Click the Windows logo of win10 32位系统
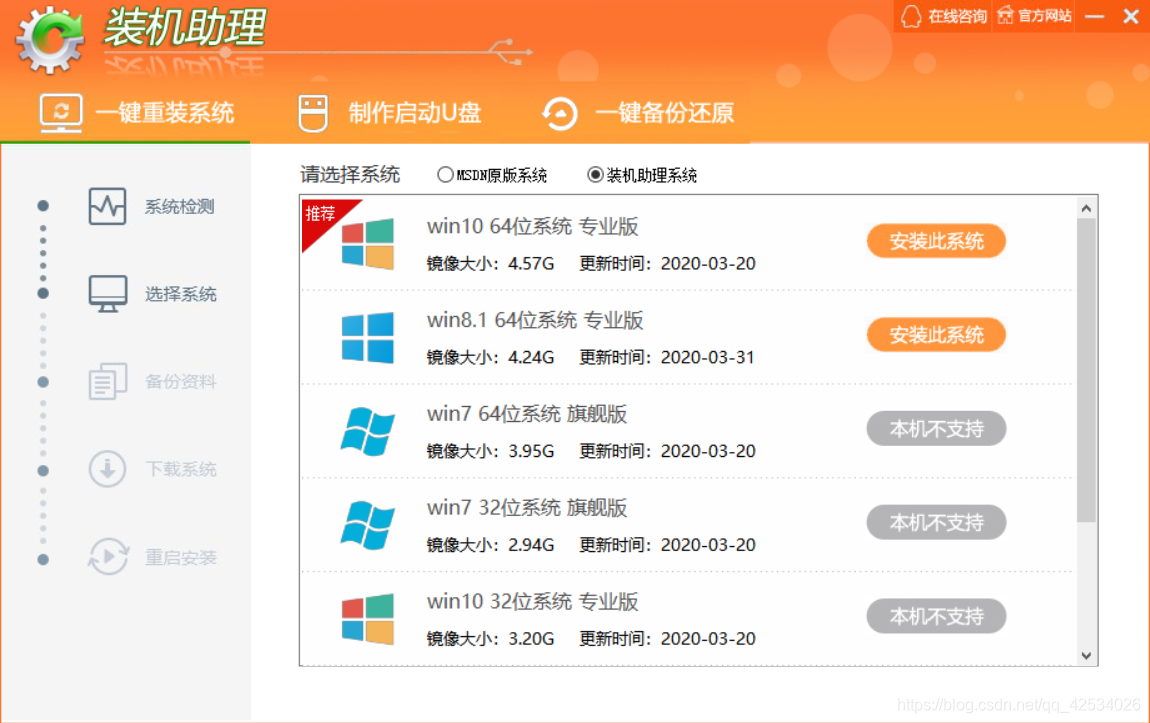1150x723 pixels. (367, 620)
